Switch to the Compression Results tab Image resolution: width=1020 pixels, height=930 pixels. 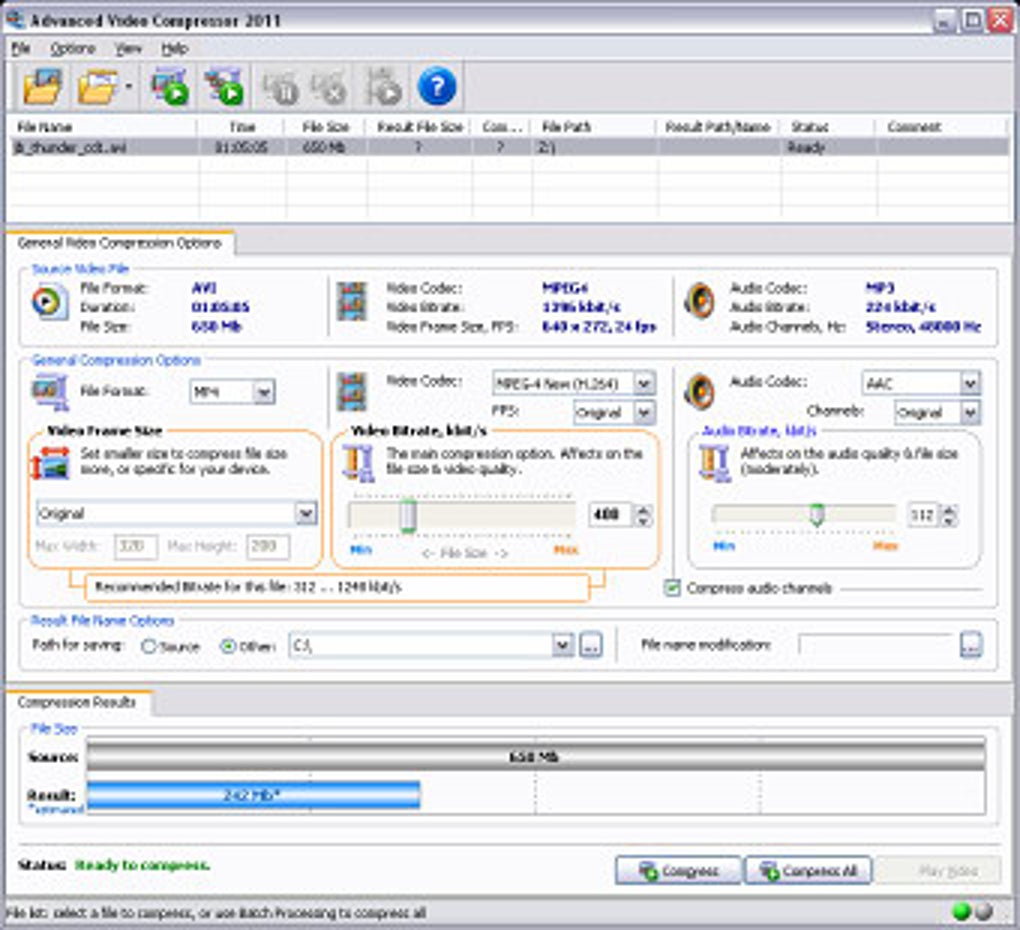[x=77, y=703]
